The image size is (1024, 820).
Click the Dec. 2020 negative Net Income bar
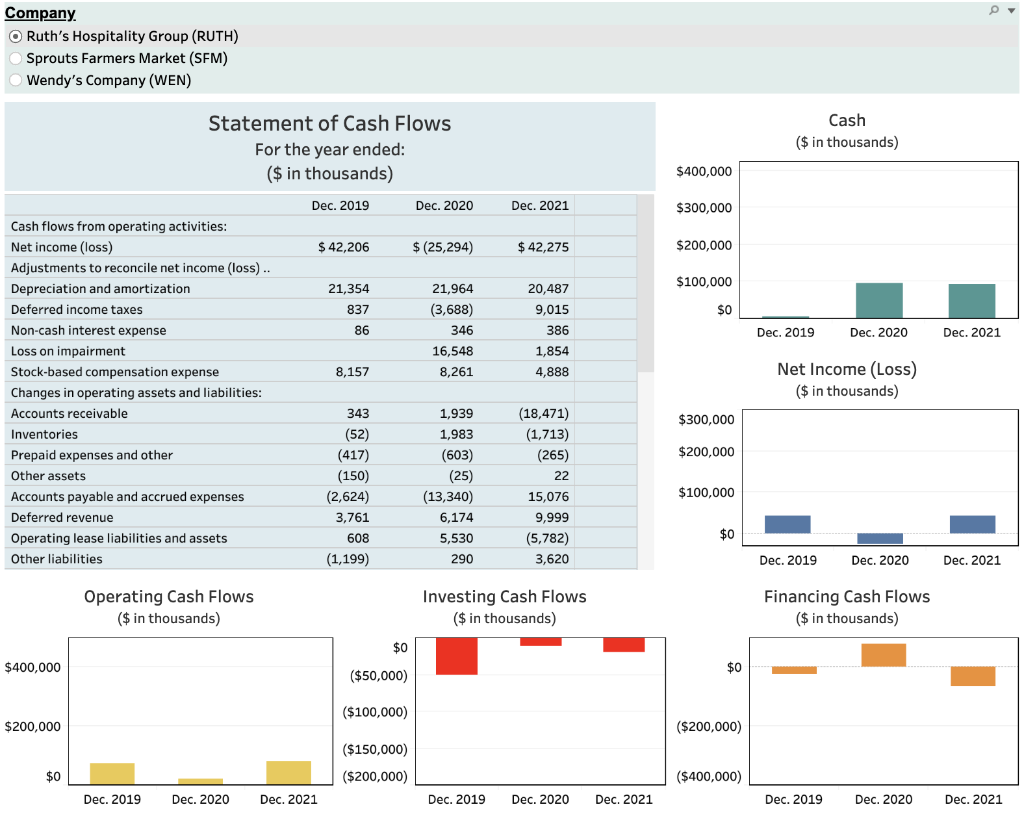[880, 539]
